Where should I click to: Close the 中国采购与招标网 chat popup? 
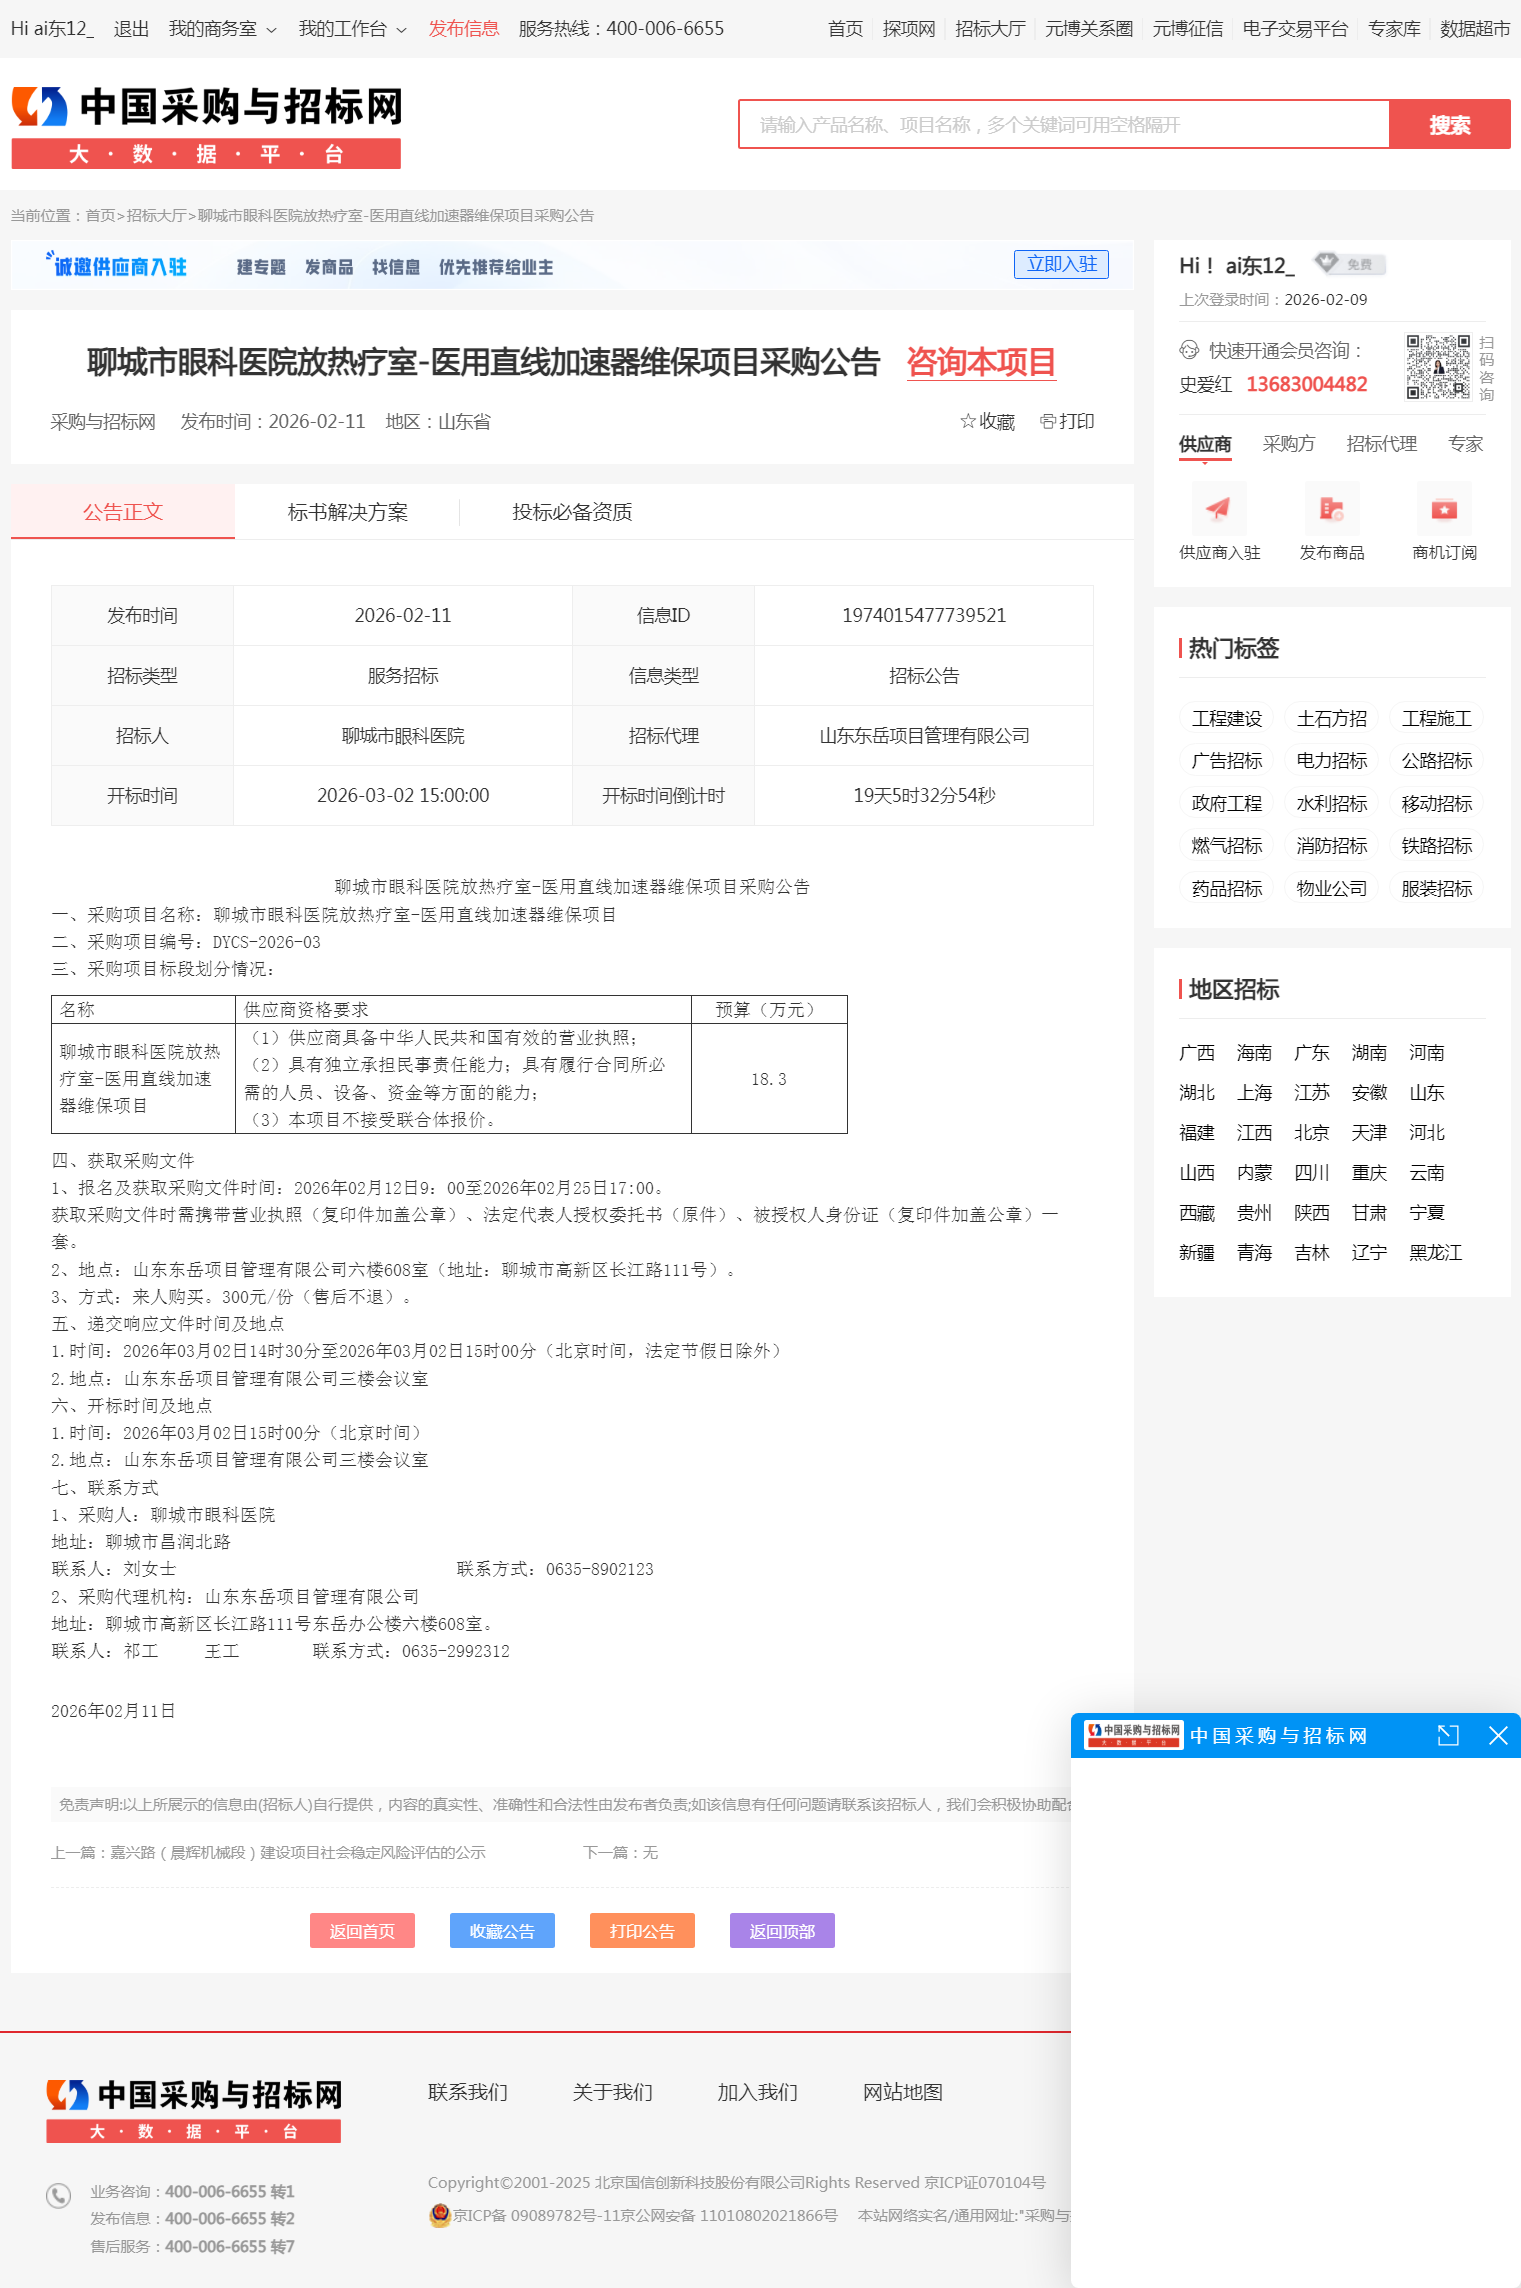(1497, 1735)
